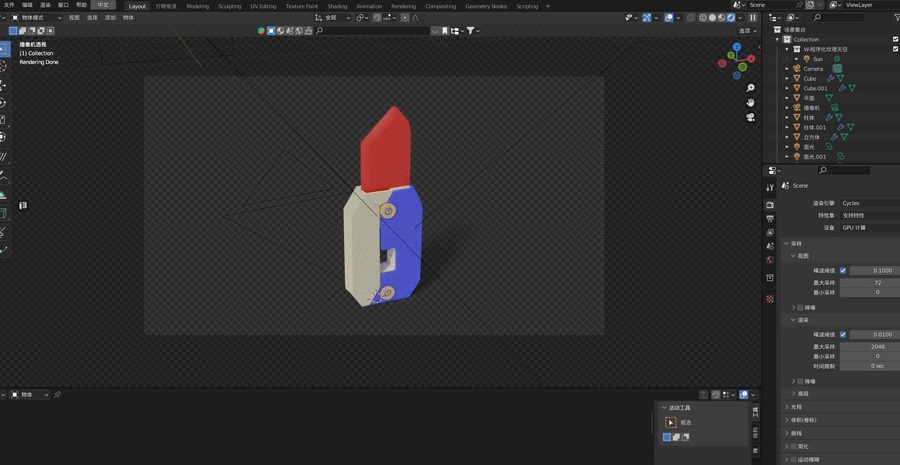Open transform orientation global dropdown
The height and width of the screenshot is (465, 900).
333,18
